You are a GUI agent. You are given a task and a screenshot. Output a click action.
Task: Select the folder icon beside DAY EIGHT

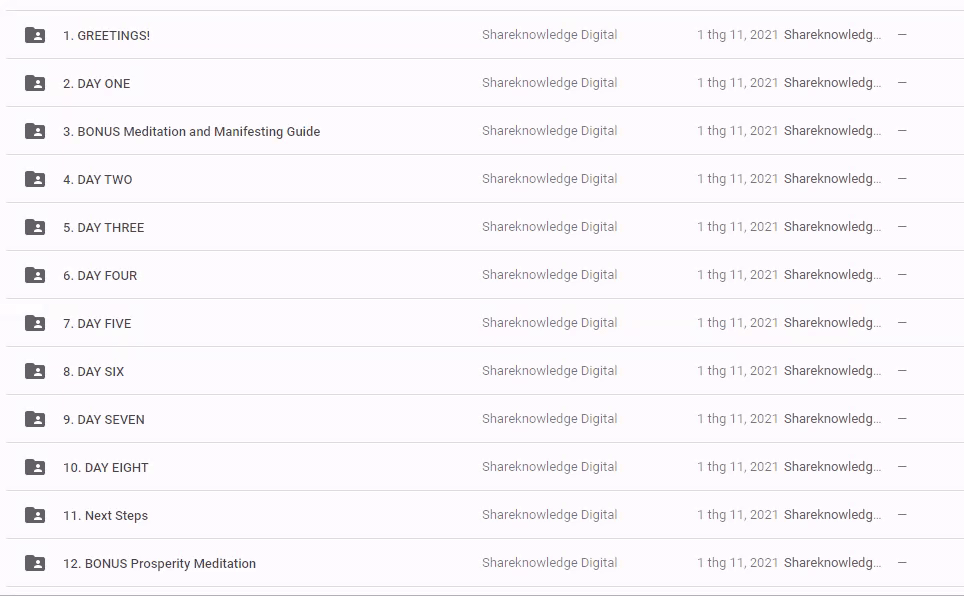tap(35, 467)
